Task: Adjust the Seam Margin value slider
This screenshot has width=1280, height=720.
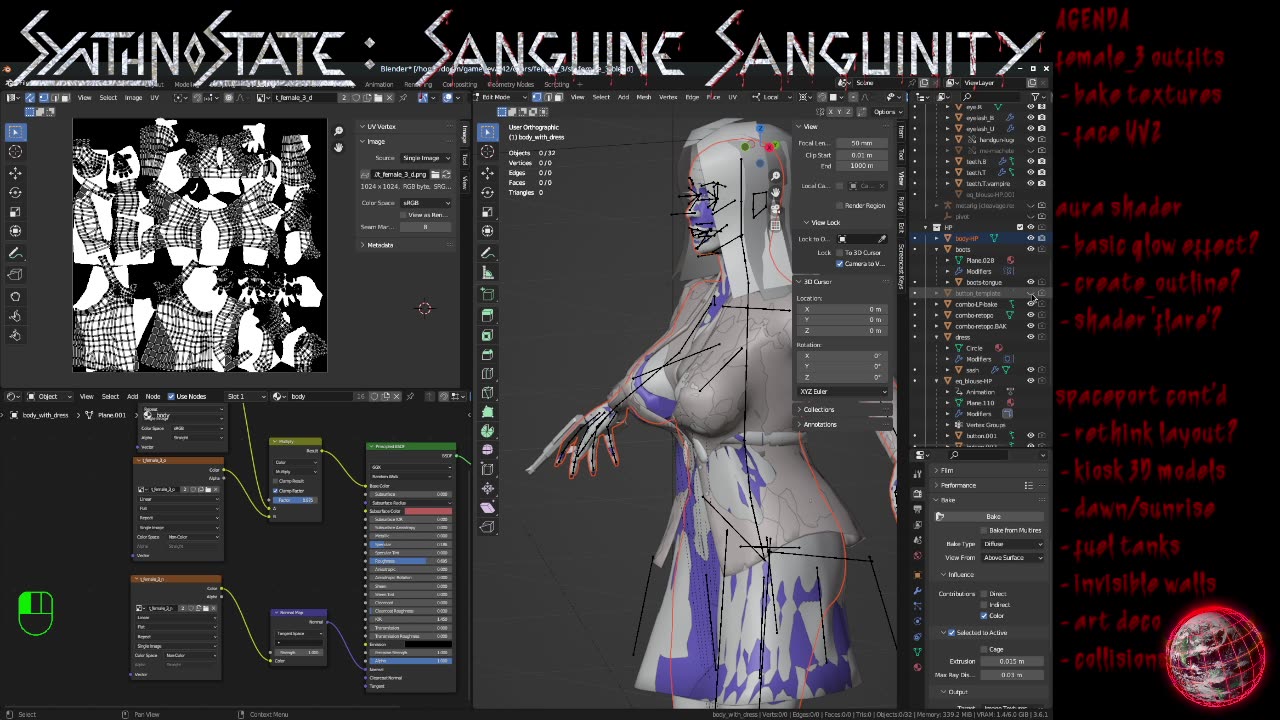Action: click(427, 227)
